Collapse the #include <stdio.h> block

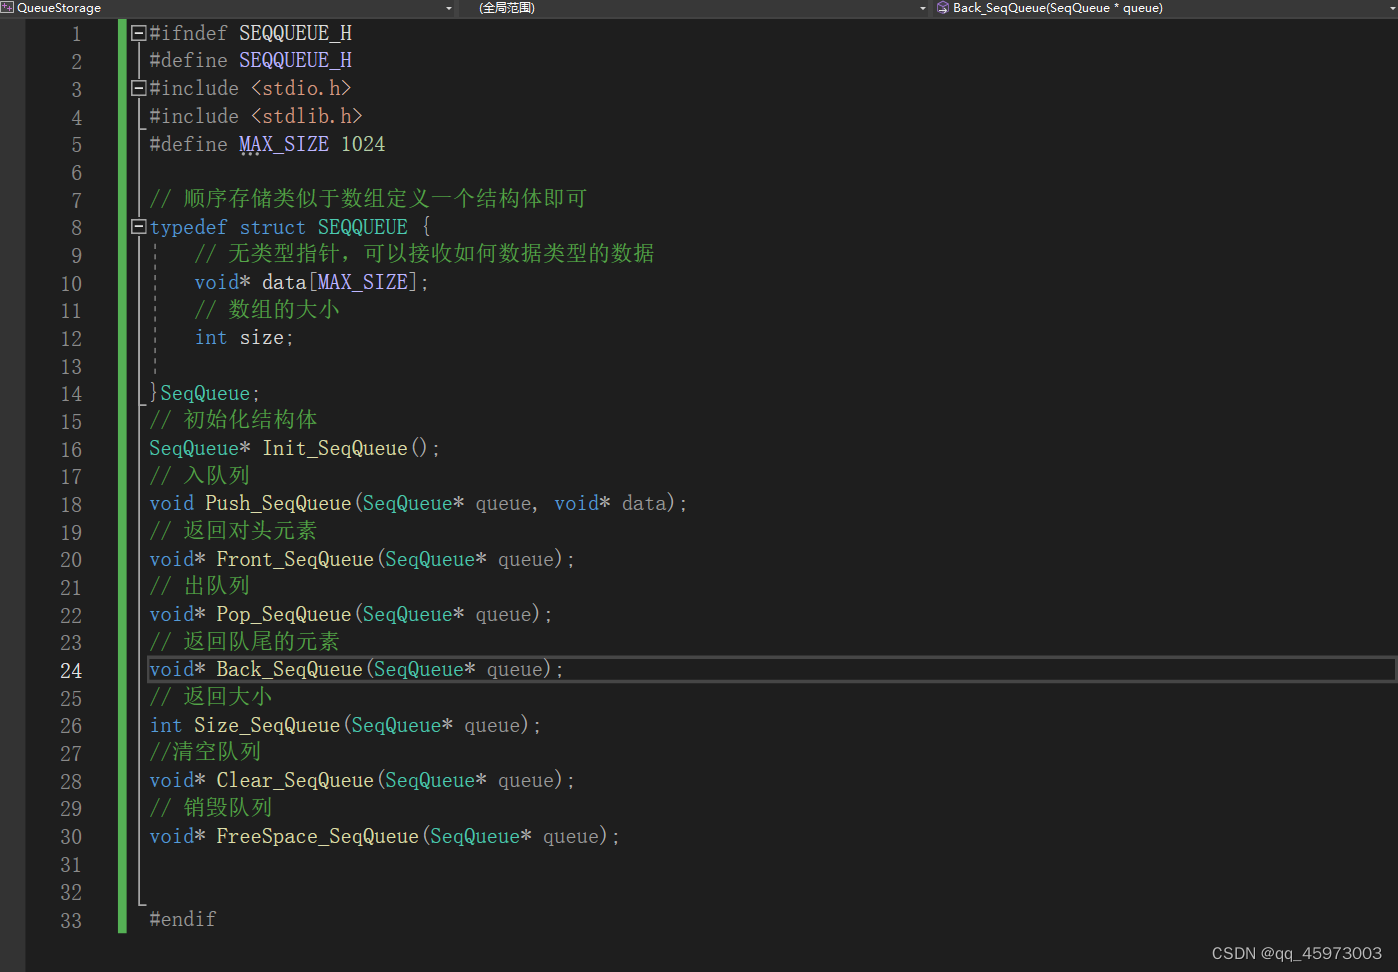139,88
